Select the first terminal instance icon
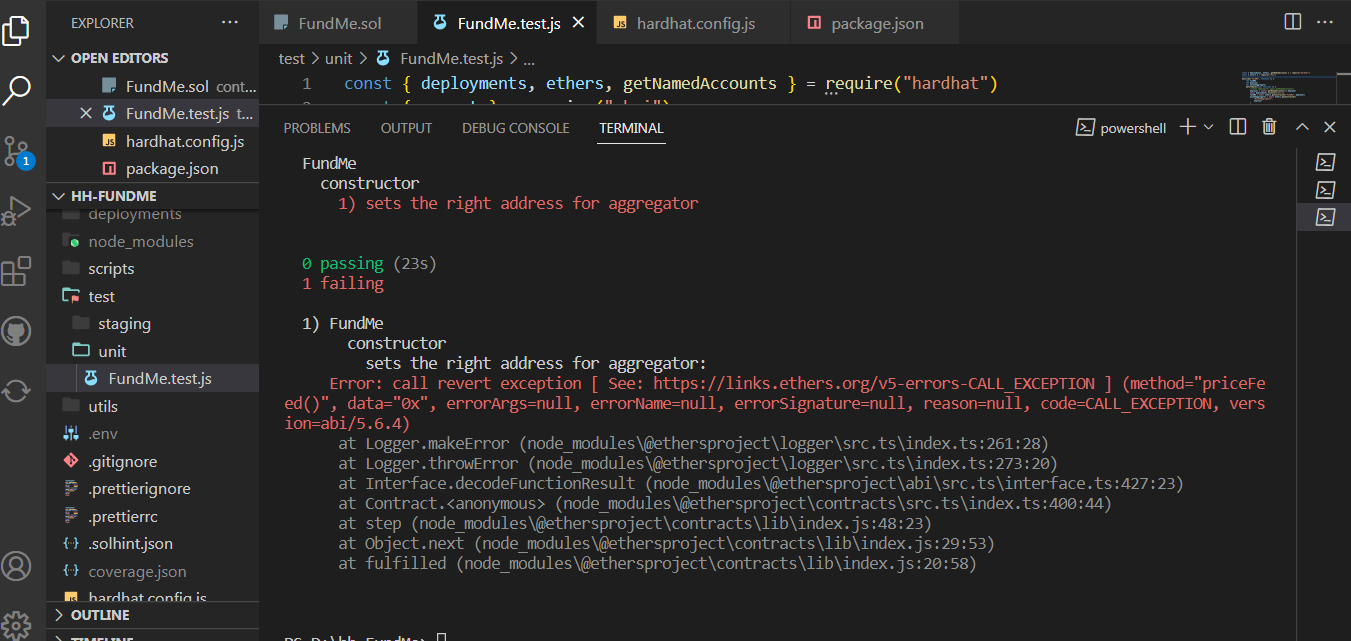 [x=1325, y=162]
